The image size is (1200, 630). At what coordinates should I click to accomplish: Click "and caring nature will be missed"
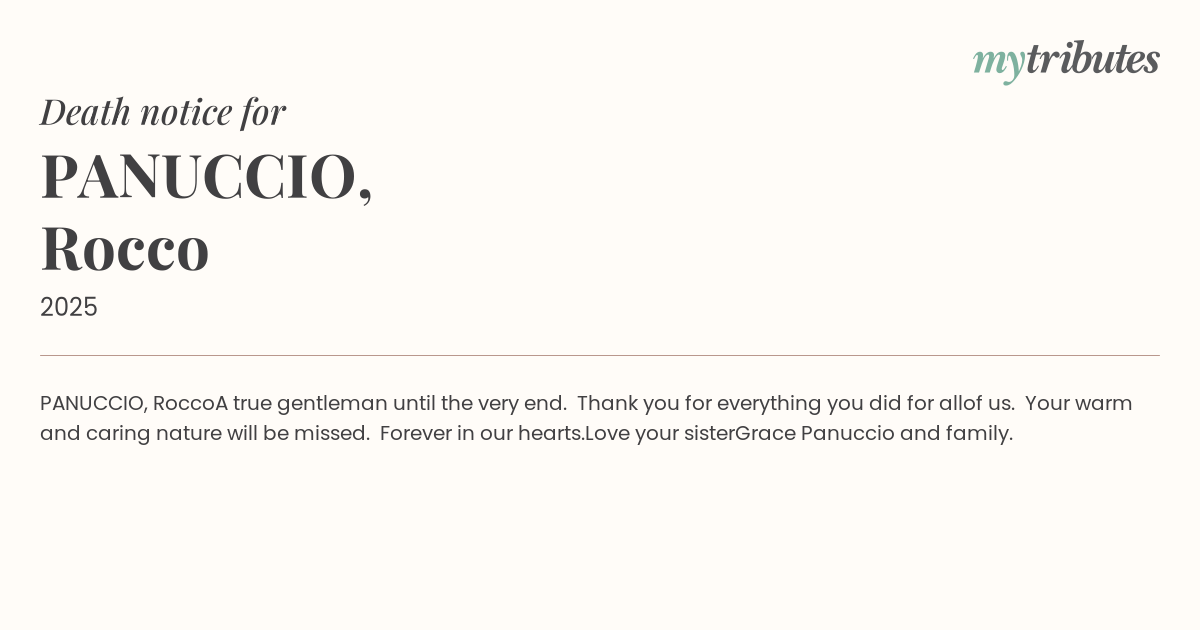click(x=204, y=434)
